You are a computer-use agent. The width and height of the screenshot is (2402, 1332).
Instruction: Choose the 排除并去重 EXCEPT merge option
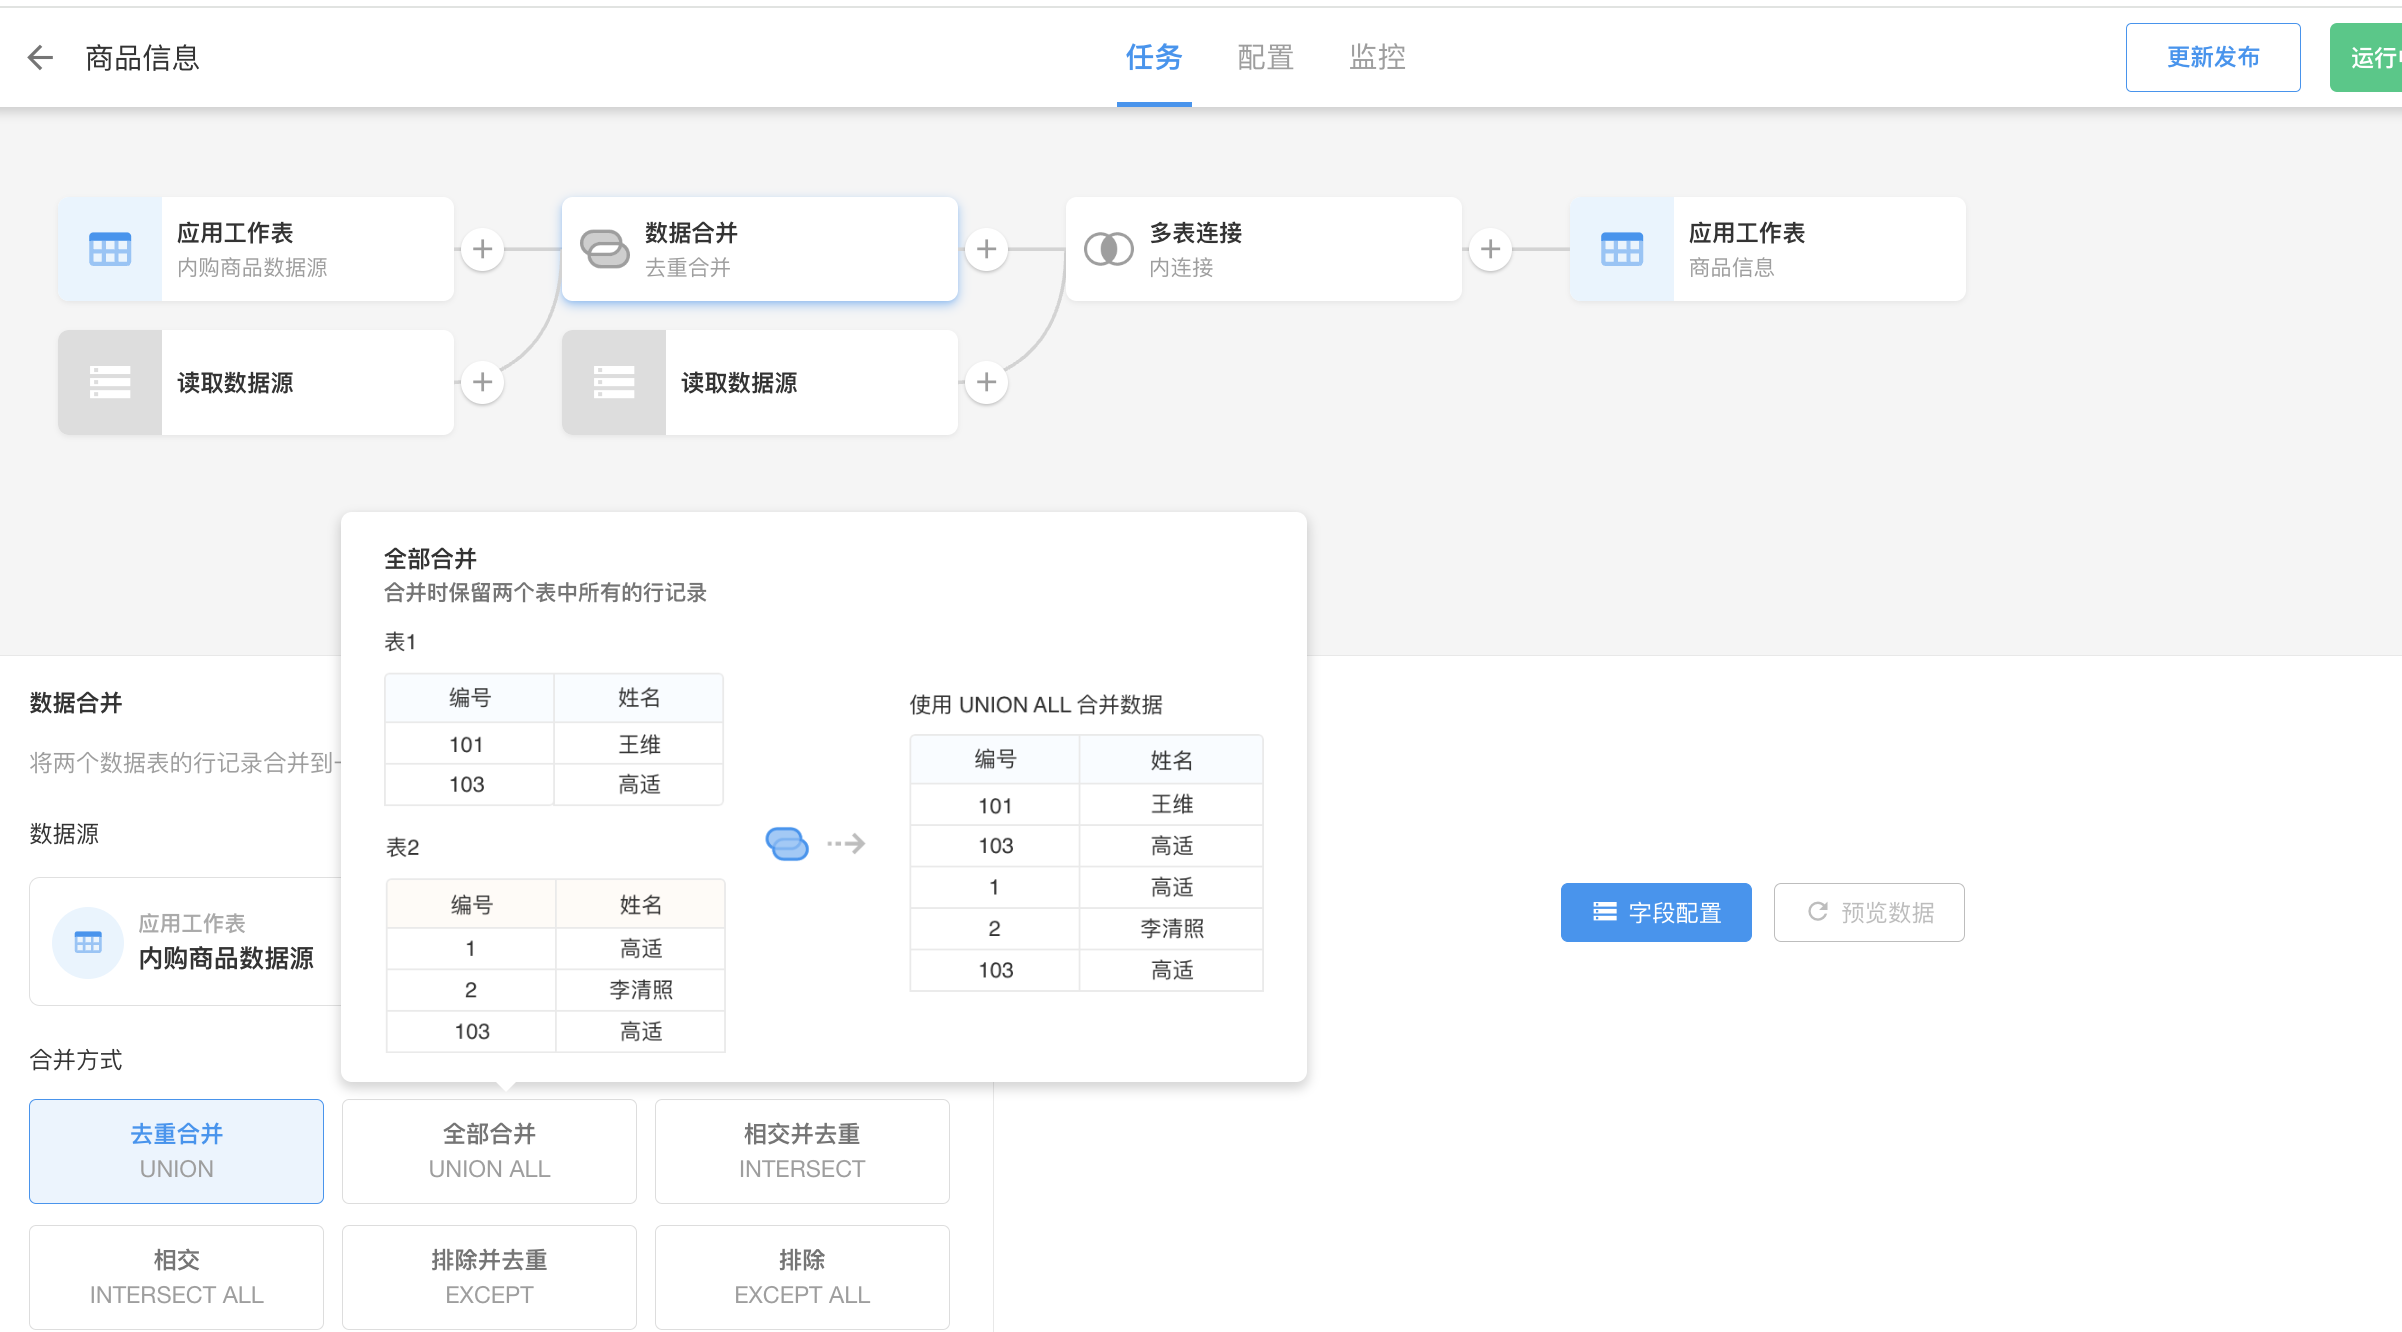tap(489, 1277)
